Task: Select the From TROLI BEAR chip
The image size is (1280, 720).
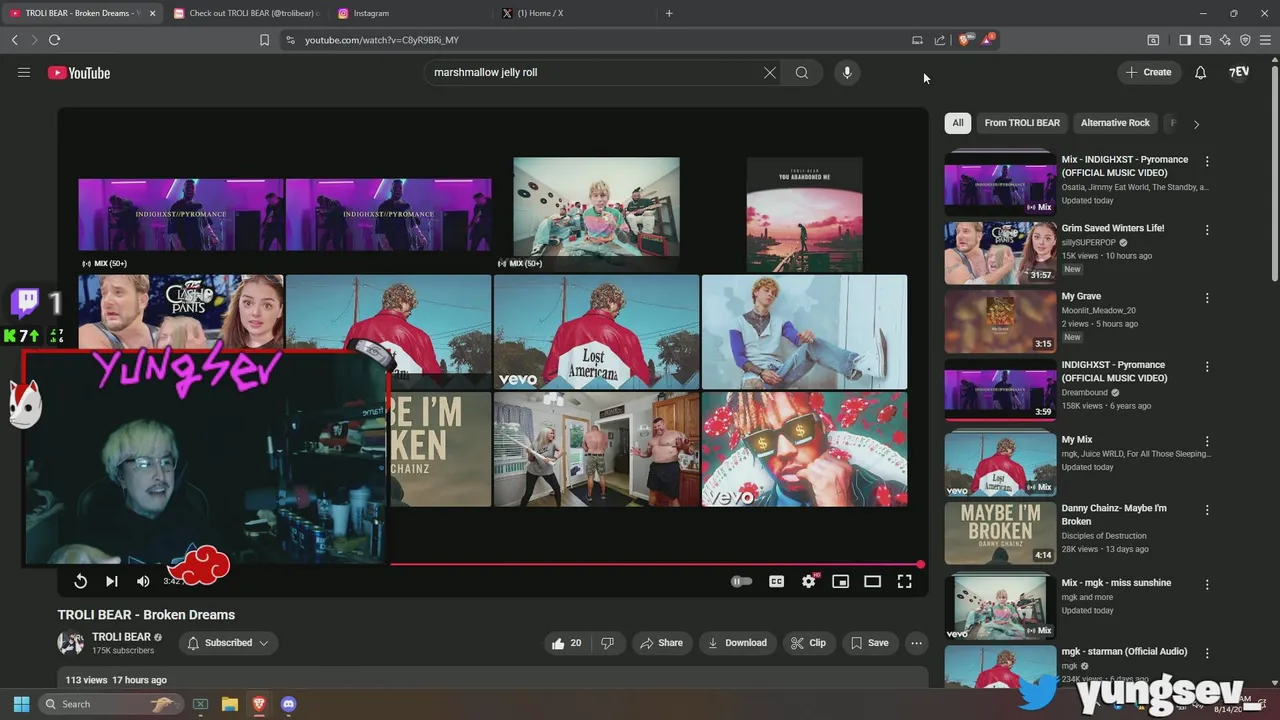Action: 1022,123
